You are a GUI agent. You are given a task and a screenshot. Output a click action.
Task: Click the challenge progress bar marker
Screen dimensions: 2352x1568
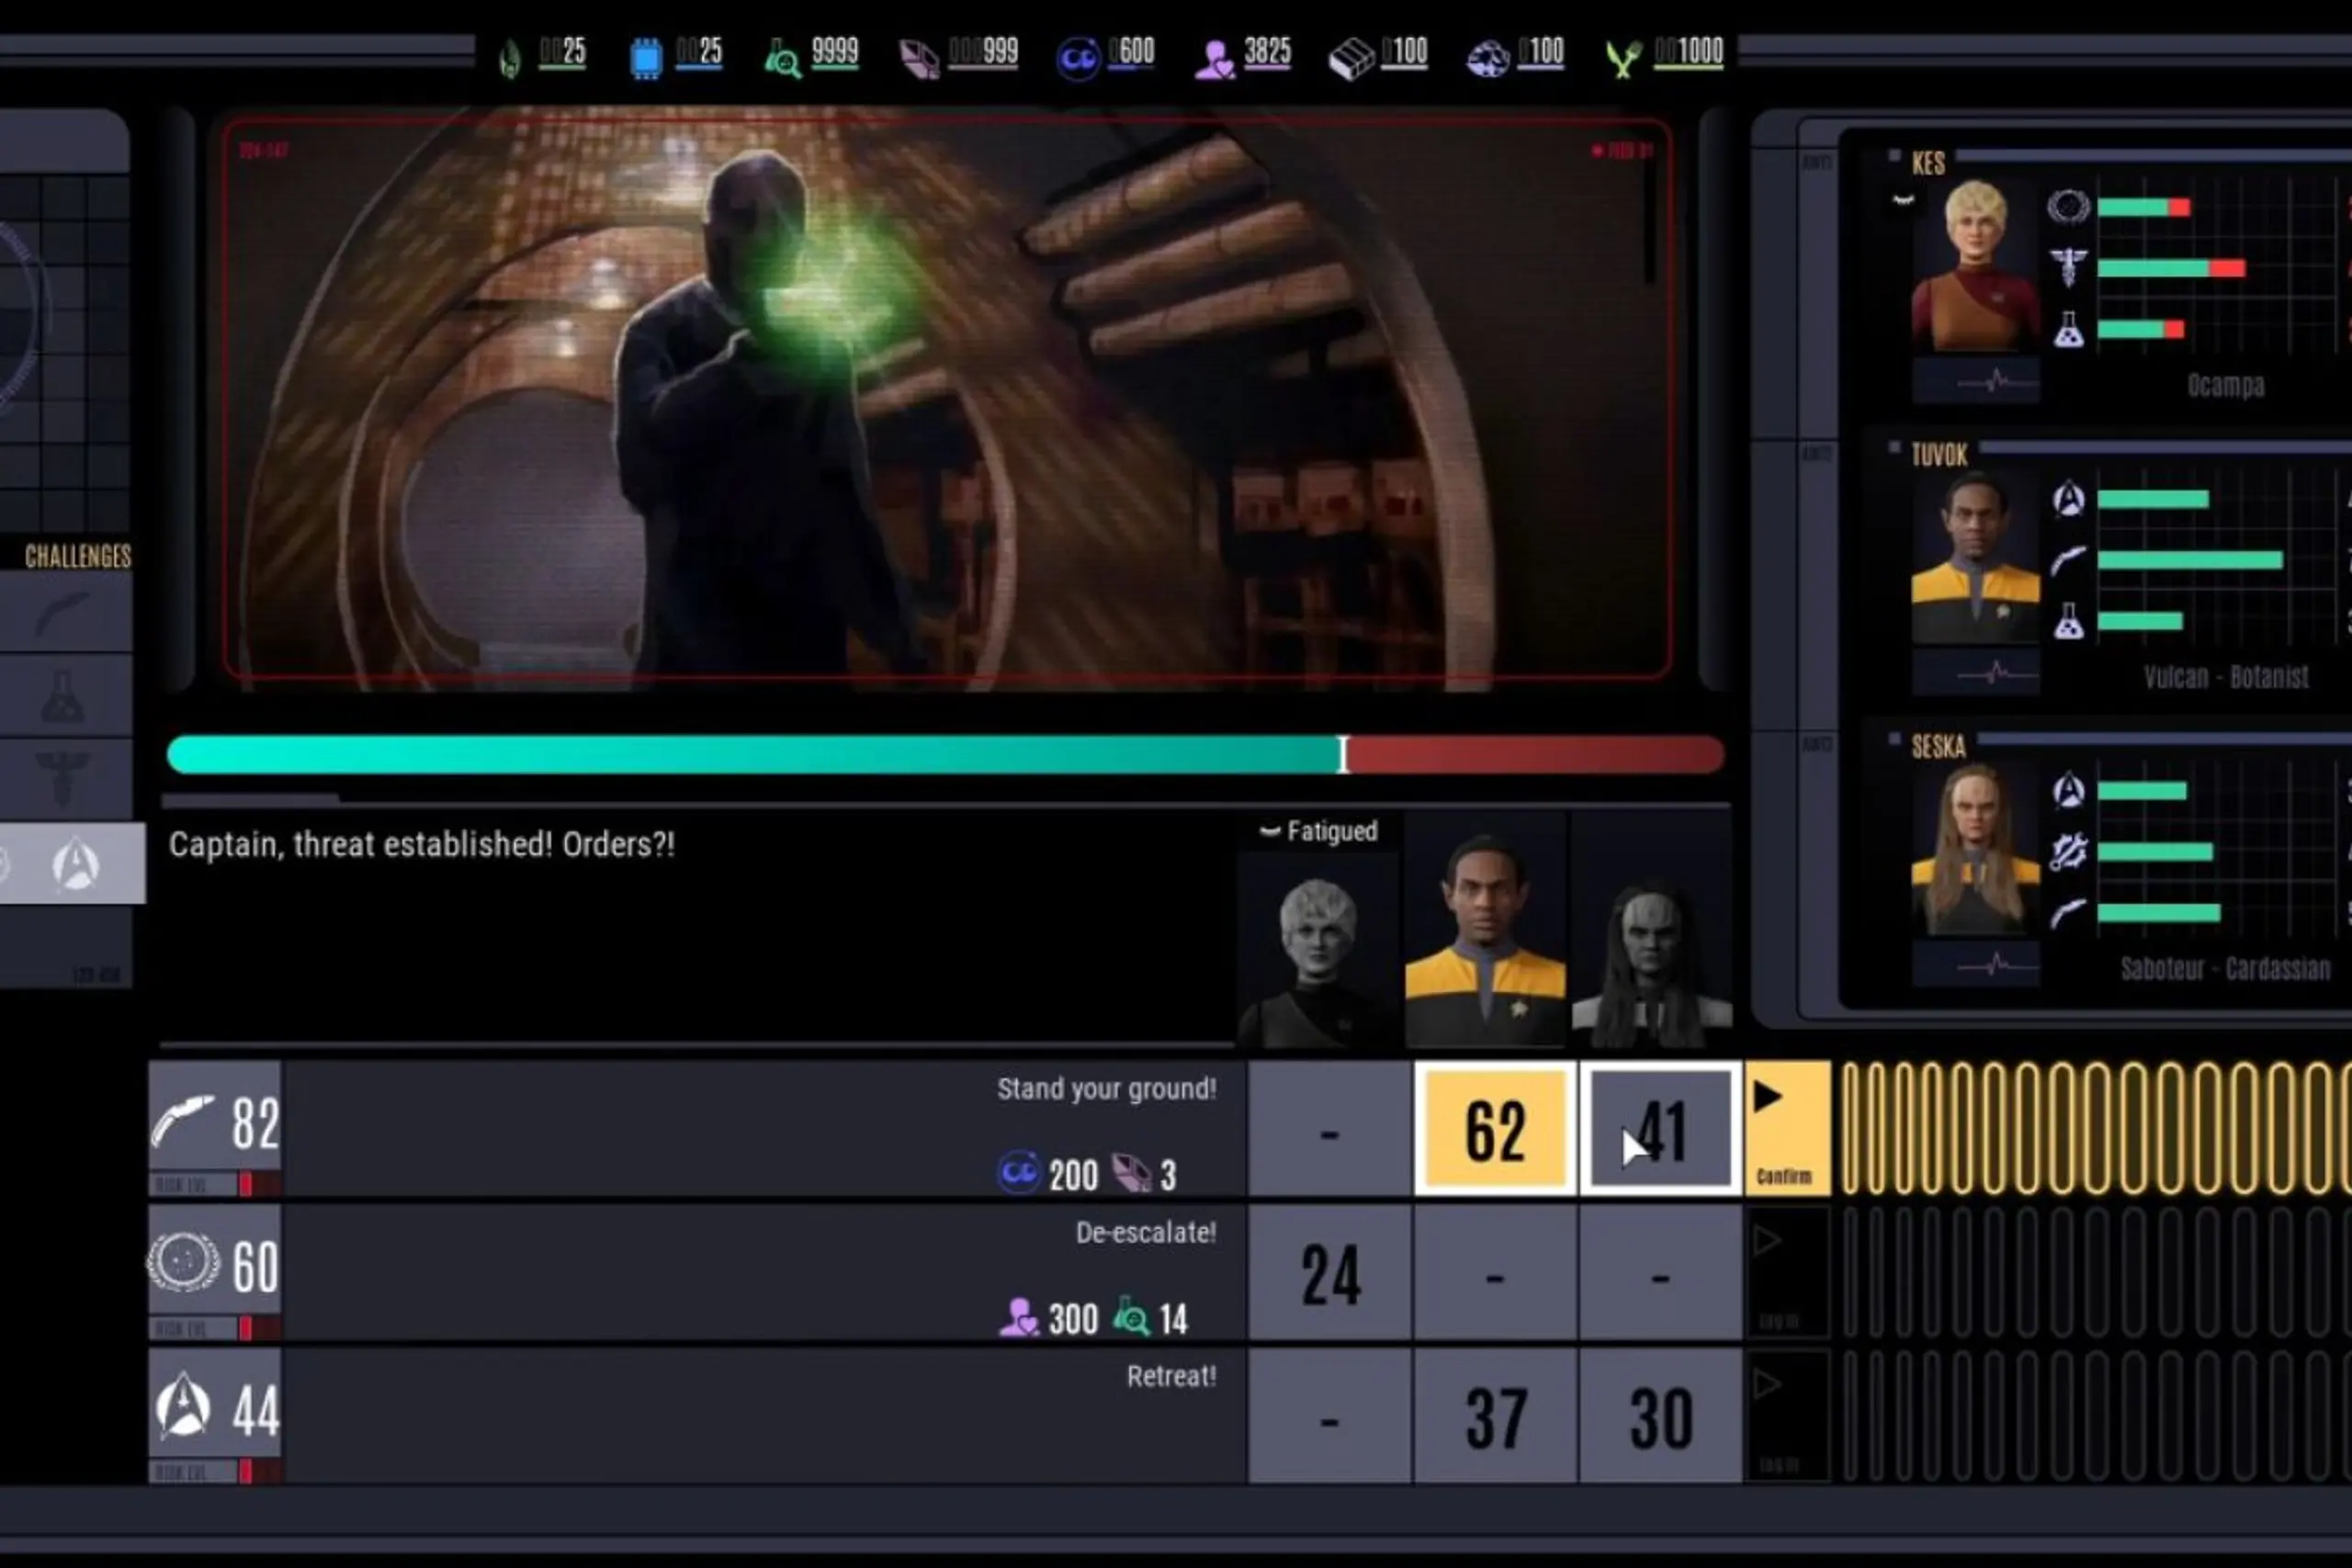point(1343,754)
